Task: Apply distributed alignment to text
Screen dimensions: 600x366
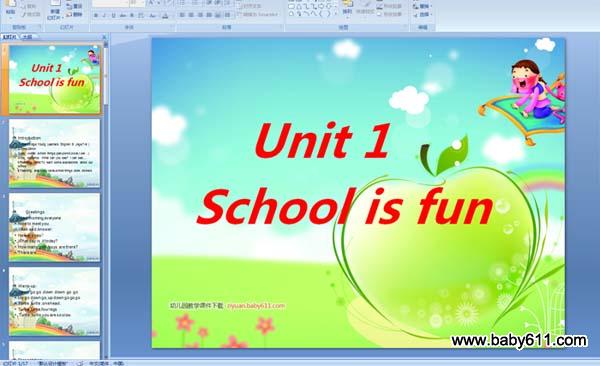Action: (218, 15)
